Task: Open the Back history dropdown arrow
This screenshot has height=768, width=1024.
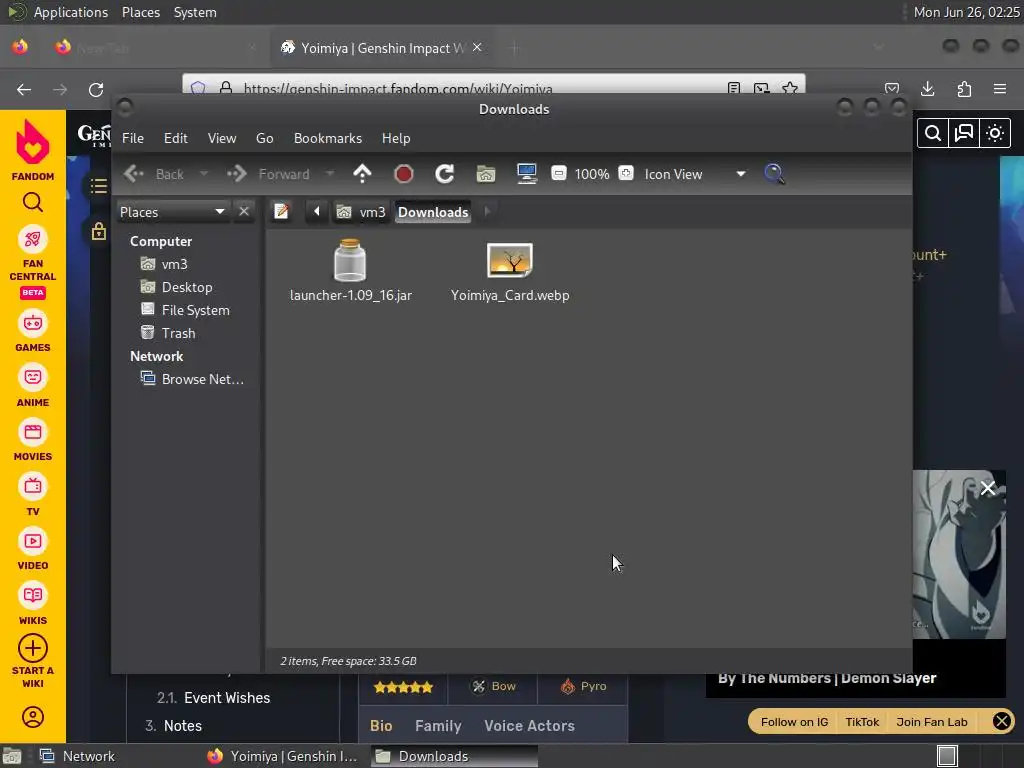Action: pos(204,174)
